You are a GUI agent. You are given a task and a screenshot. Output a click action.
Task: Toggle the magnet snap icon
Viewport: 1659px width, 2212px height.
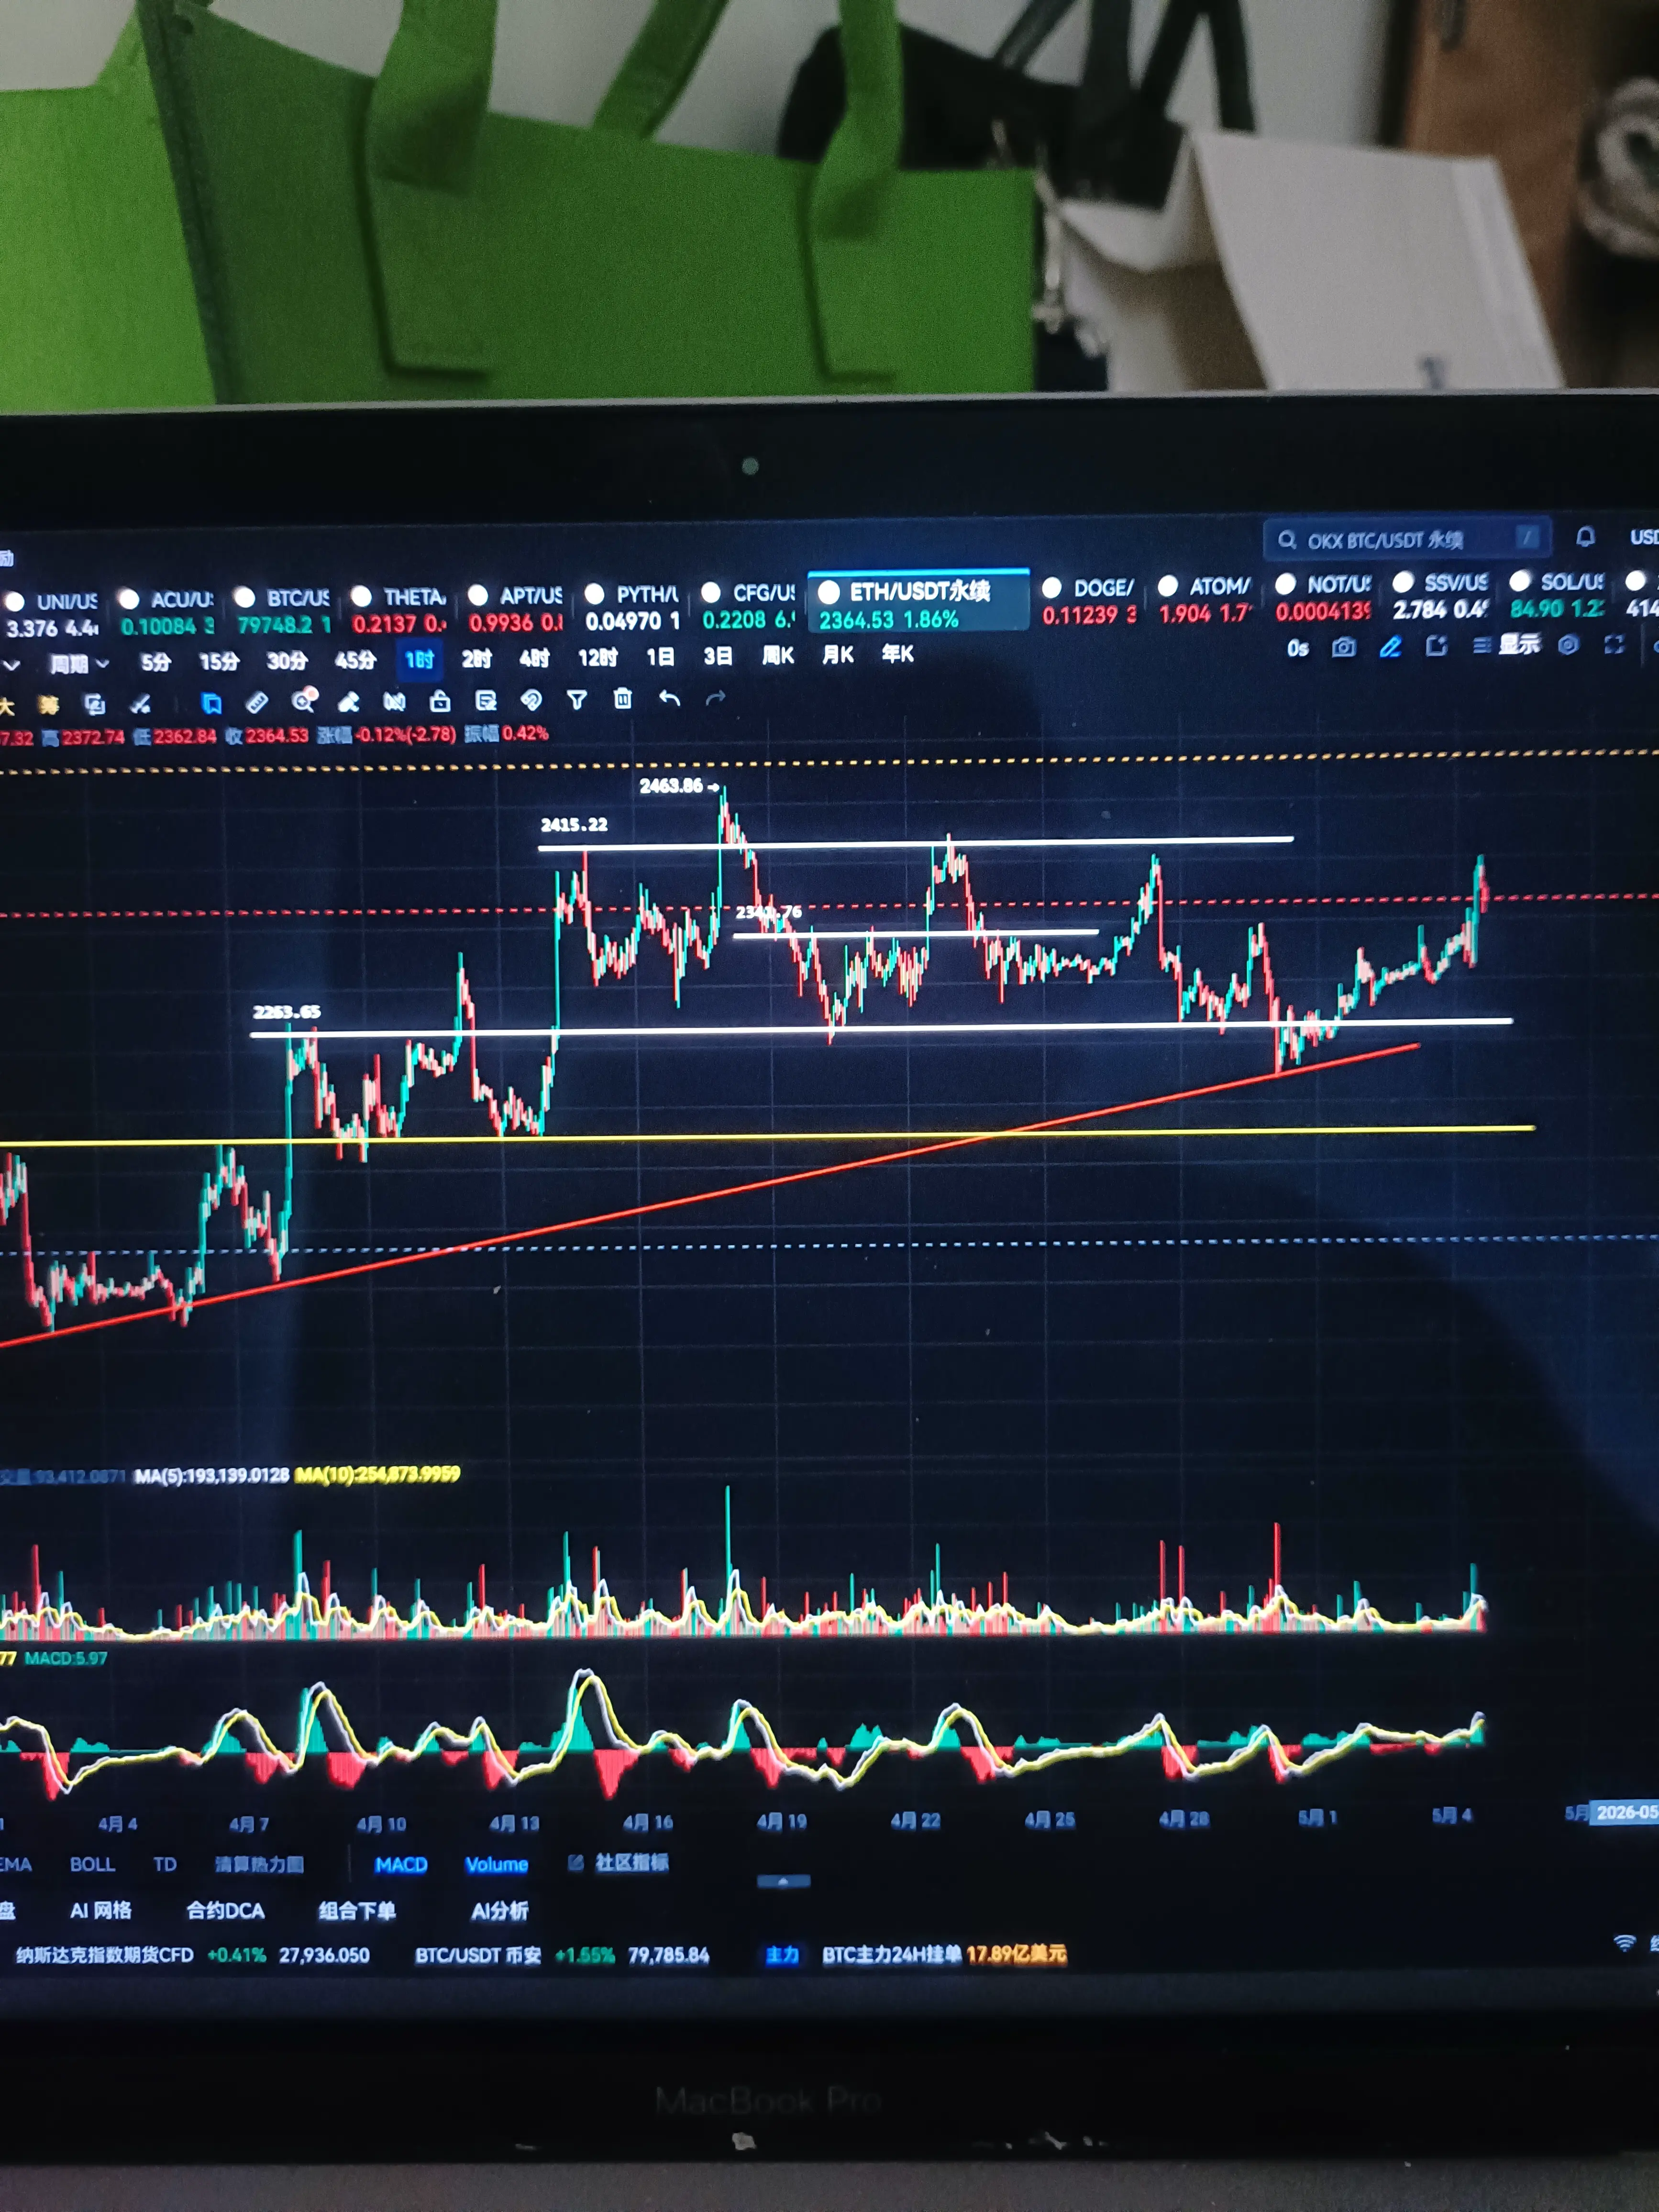click(x=531, y=700)
